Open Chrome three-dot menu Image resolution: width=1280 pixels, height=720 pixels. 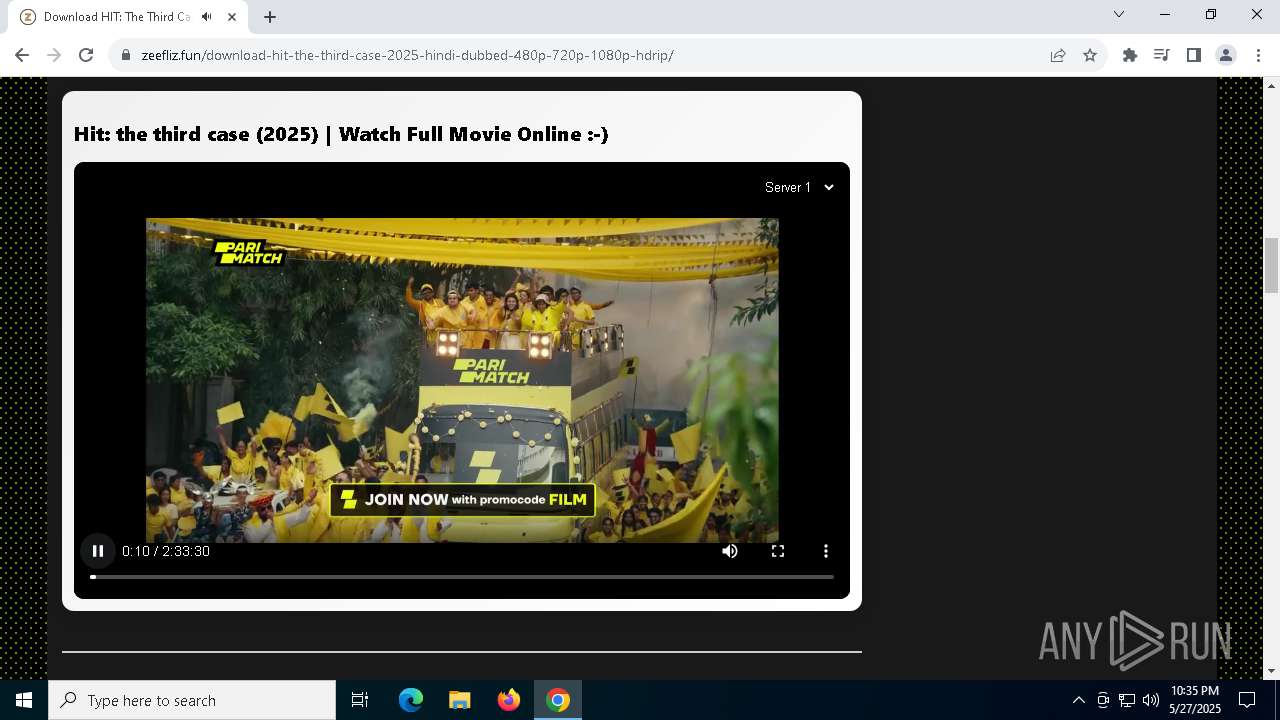(1258, 55)
